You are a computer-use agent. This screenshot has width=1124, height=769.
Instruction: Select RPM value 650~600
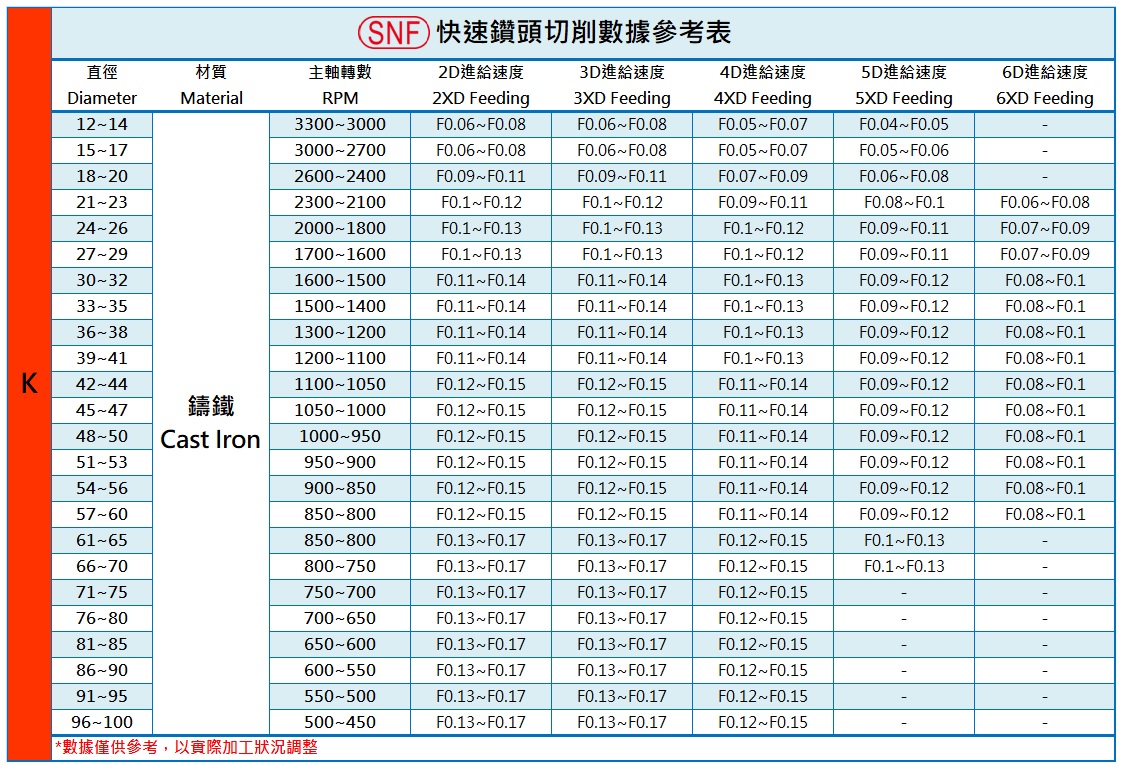coord(340,644)
